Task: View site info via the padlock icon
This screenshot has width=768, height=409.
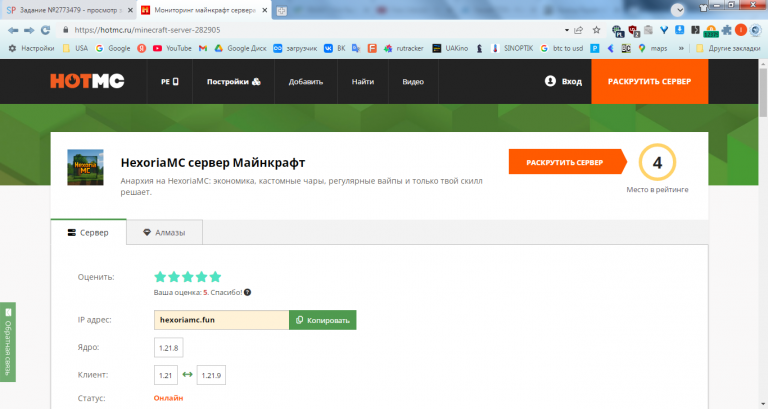Action: [65, 30]
